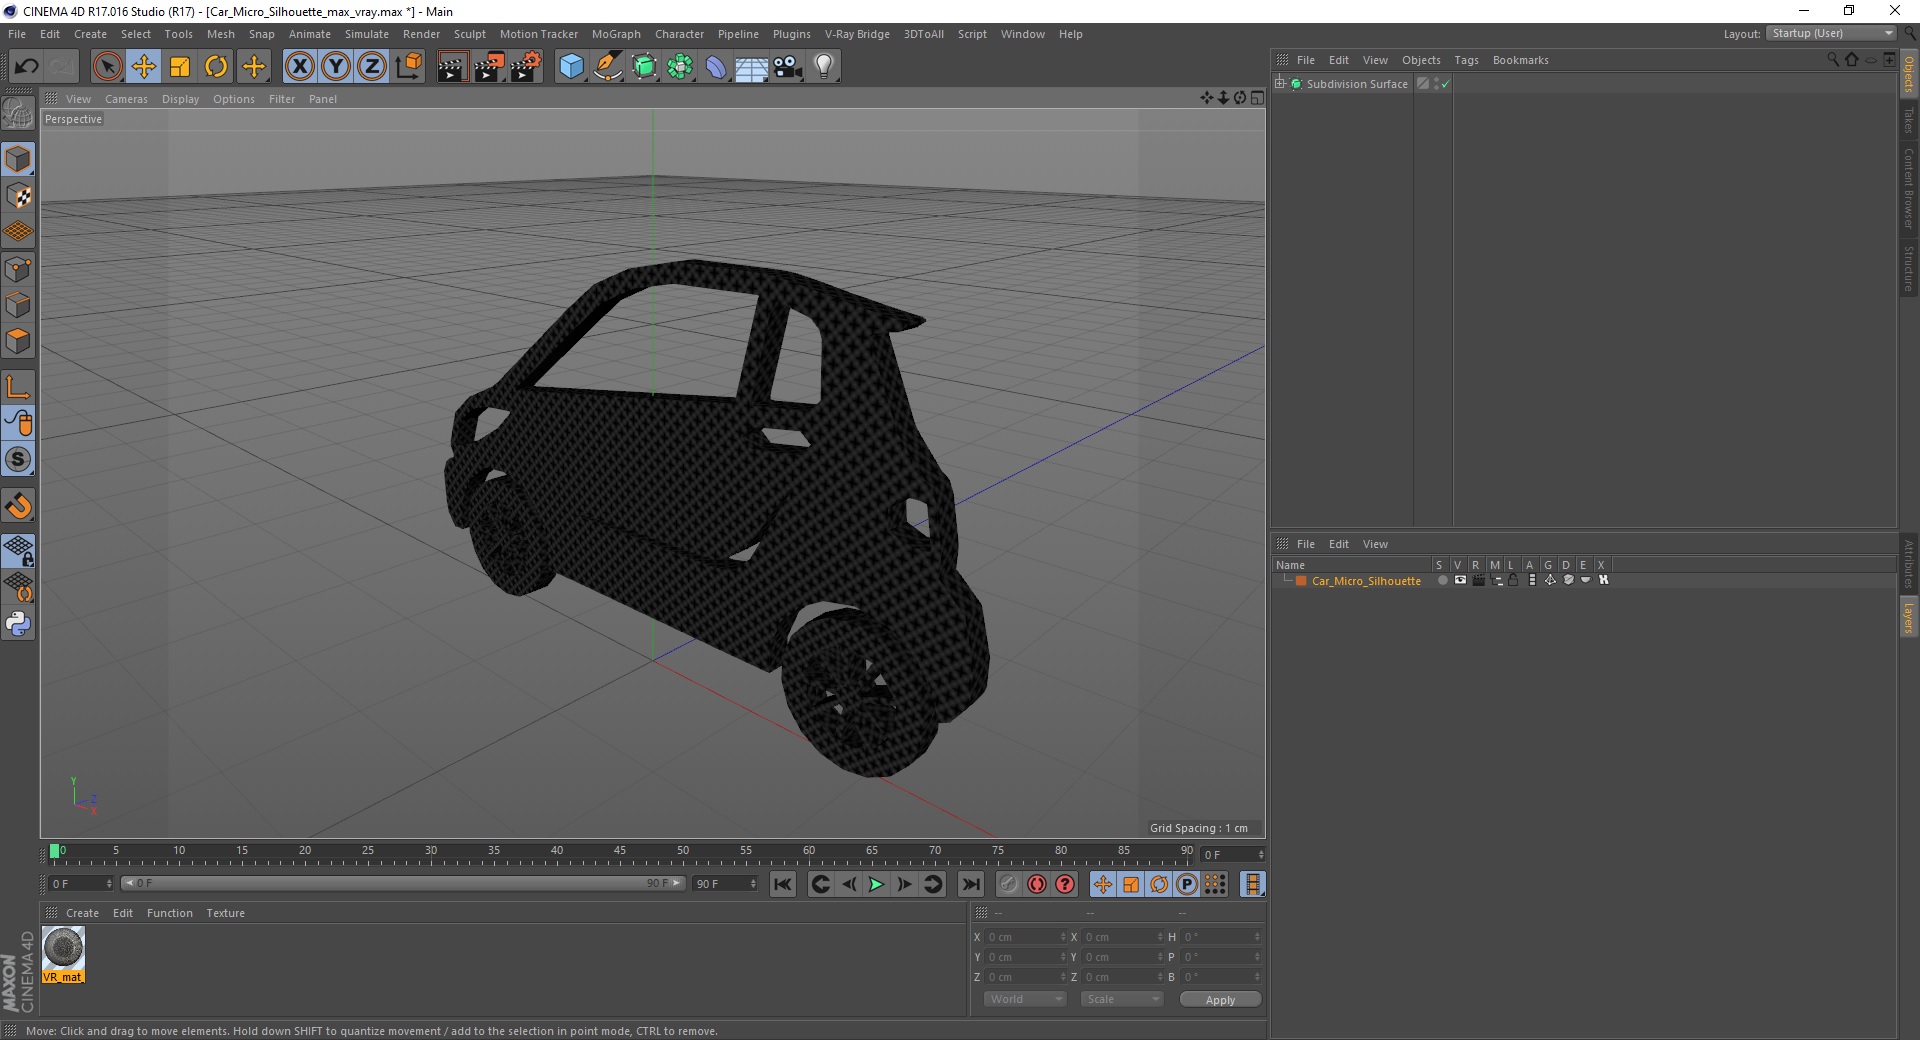Select Car_Micro_Silhouette layer row
1920x1040 pixels.
pos(1366,581)
